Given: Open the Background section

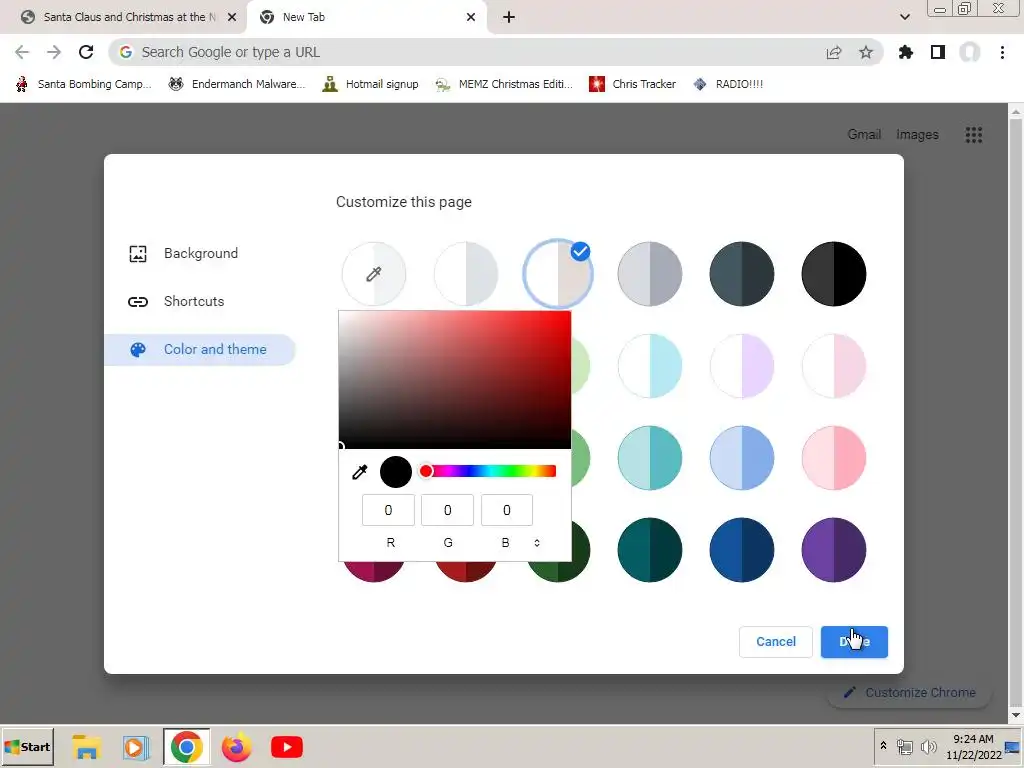Looking at the screenshot, I should tap(200, 253).
